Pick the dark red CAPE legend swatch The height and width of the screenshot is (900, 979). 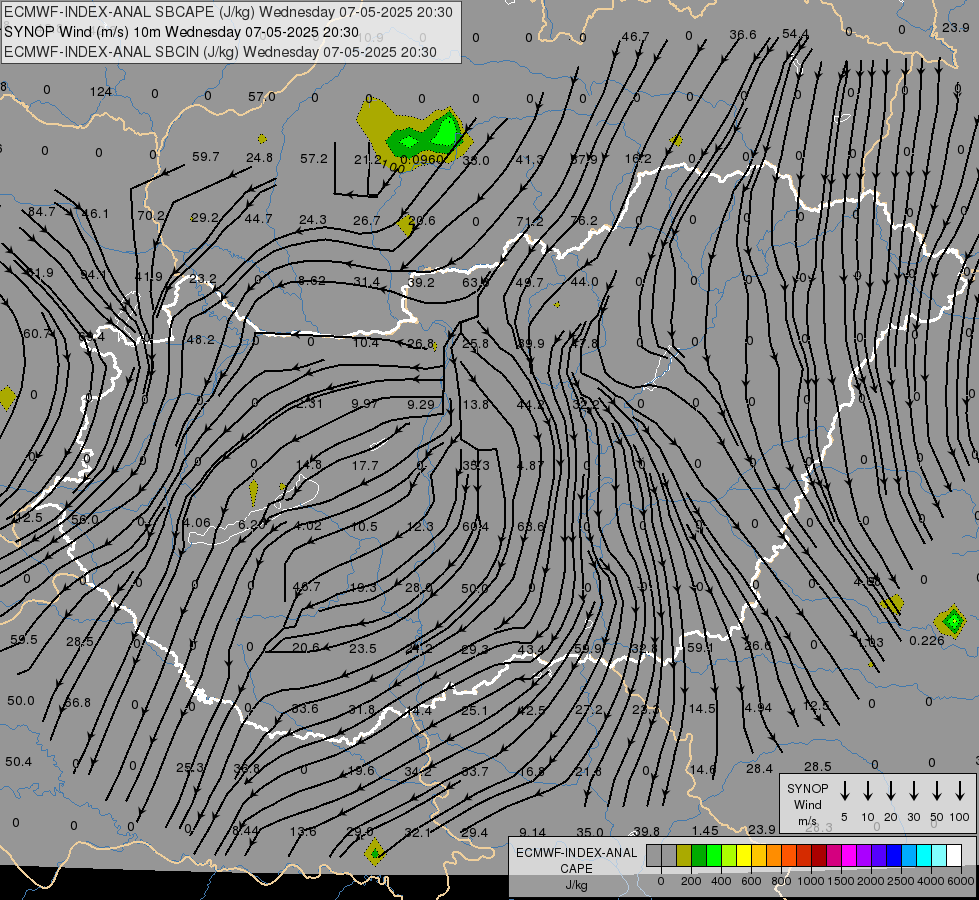point(819,856)
